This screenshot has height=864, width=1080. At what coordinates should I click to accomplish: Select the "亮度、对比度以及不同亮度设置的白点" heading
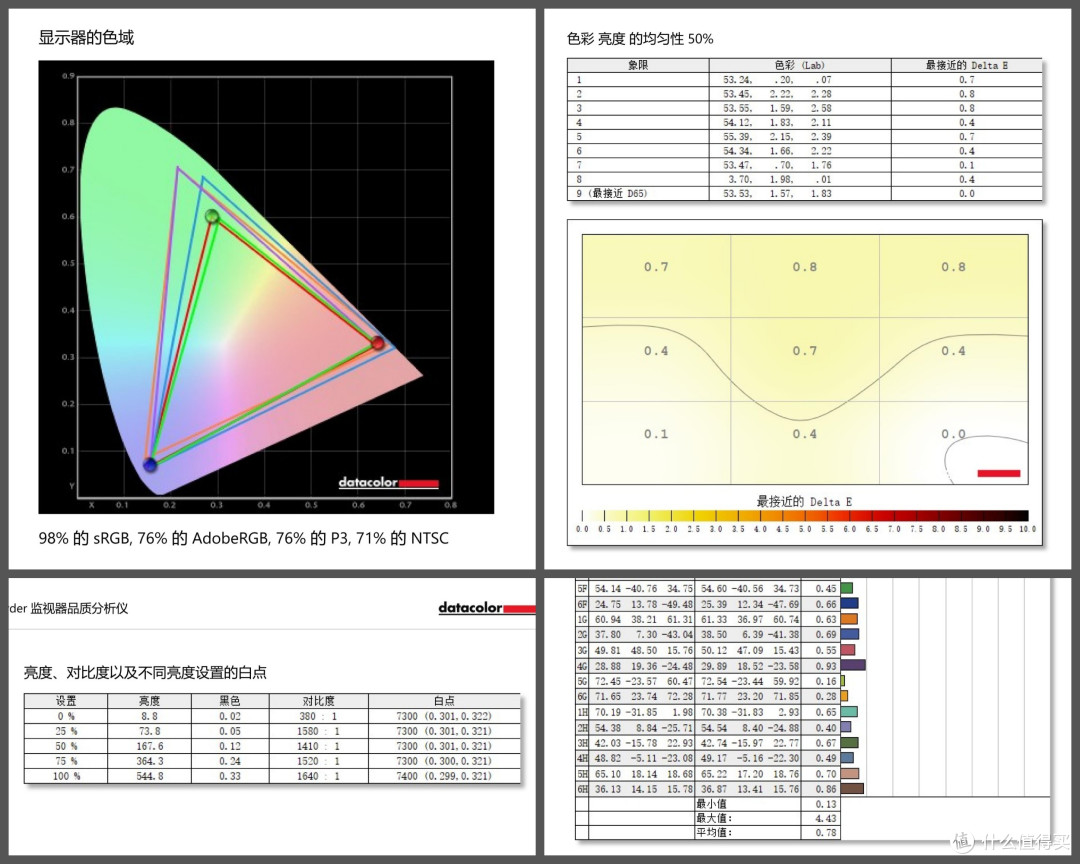tap(145, 672)
